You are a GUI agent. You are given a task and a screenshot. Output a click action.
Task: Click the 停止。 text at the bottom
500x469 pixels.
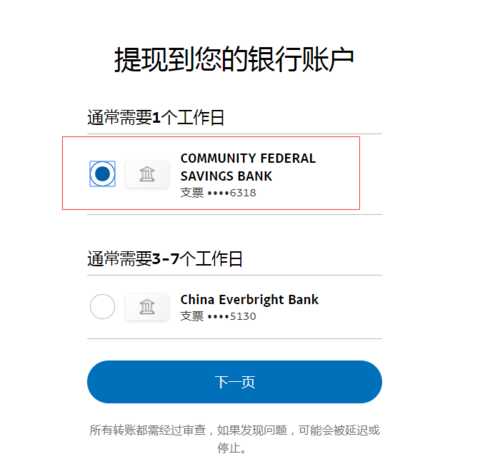pyautogui.click(x=232, y=448)
